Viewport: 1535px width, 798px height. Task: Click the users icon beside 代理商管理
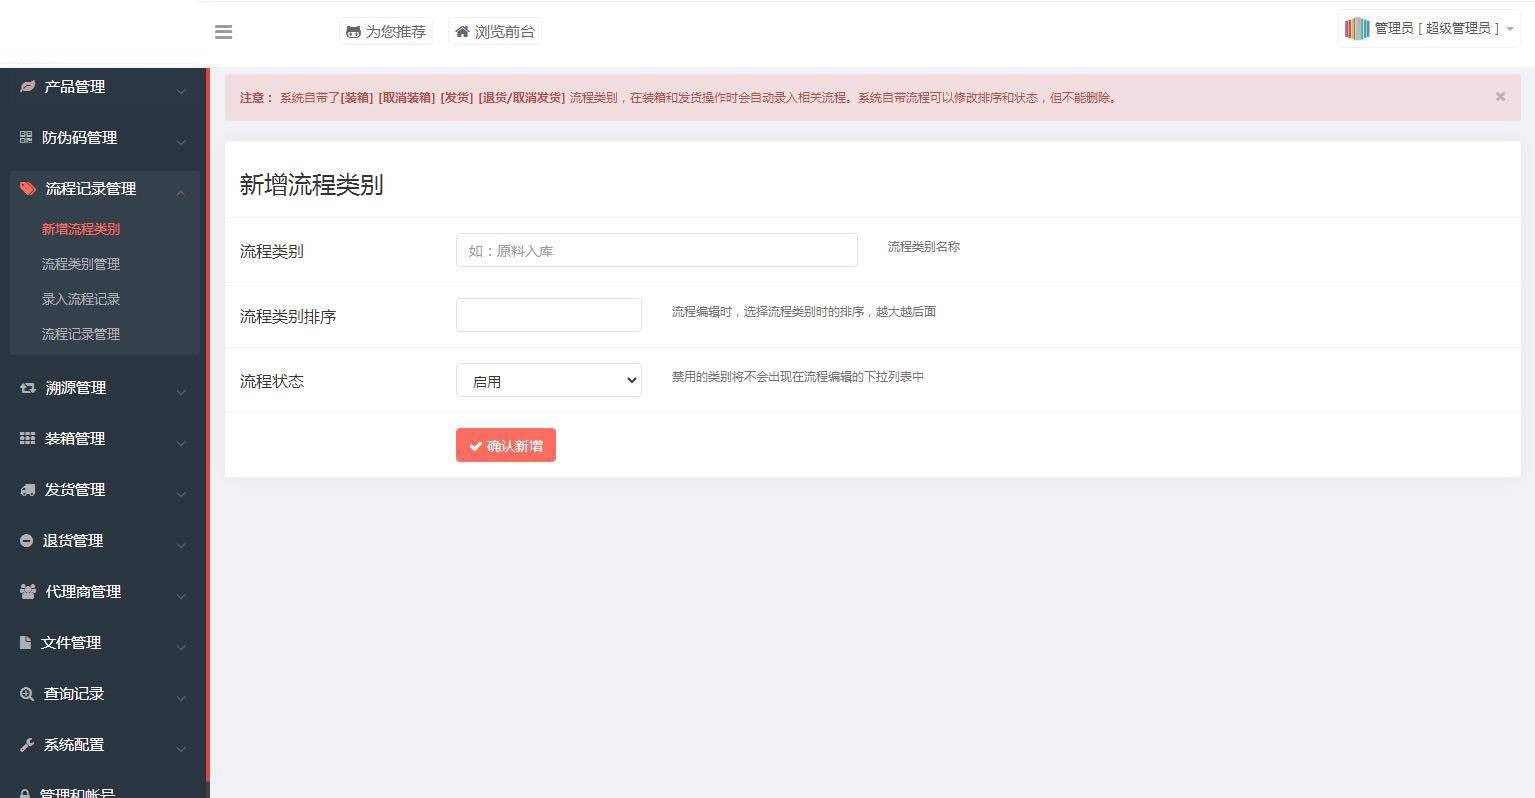(28, 592)
